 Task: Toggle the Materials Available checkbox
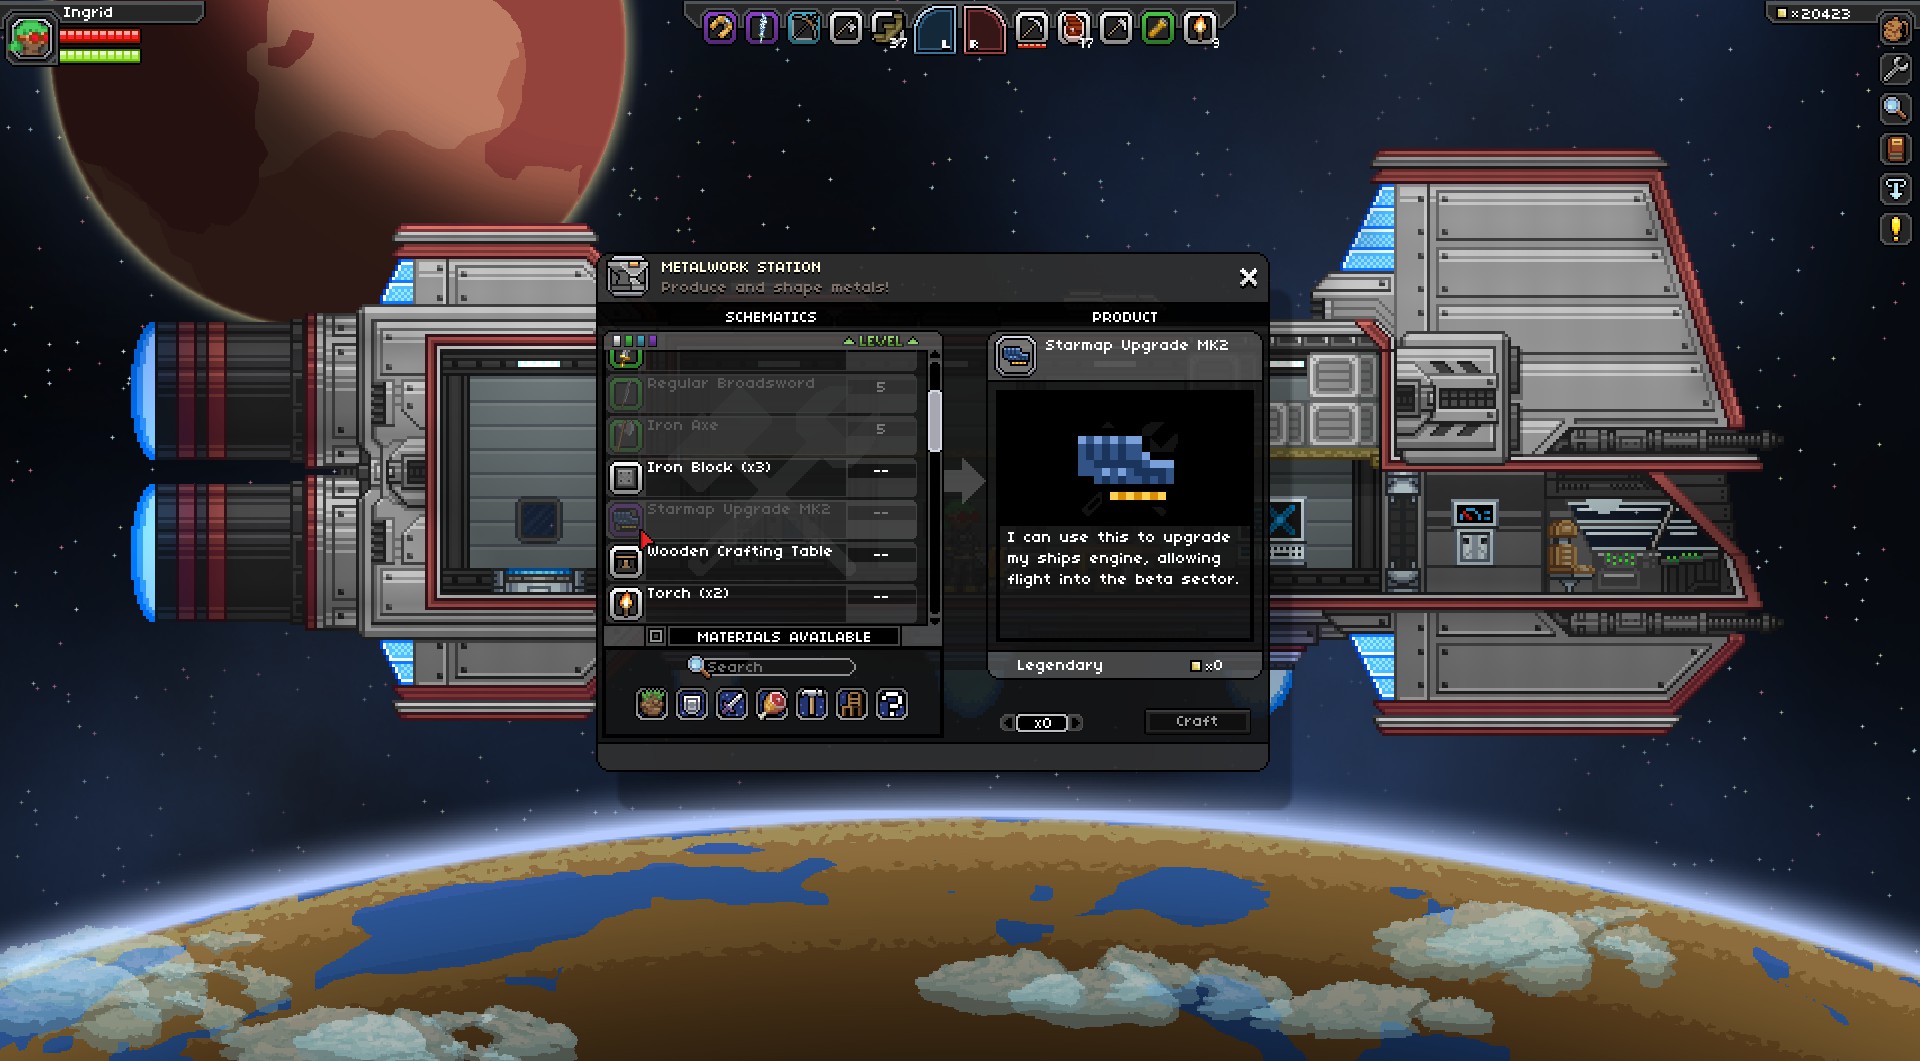point(655,636)
